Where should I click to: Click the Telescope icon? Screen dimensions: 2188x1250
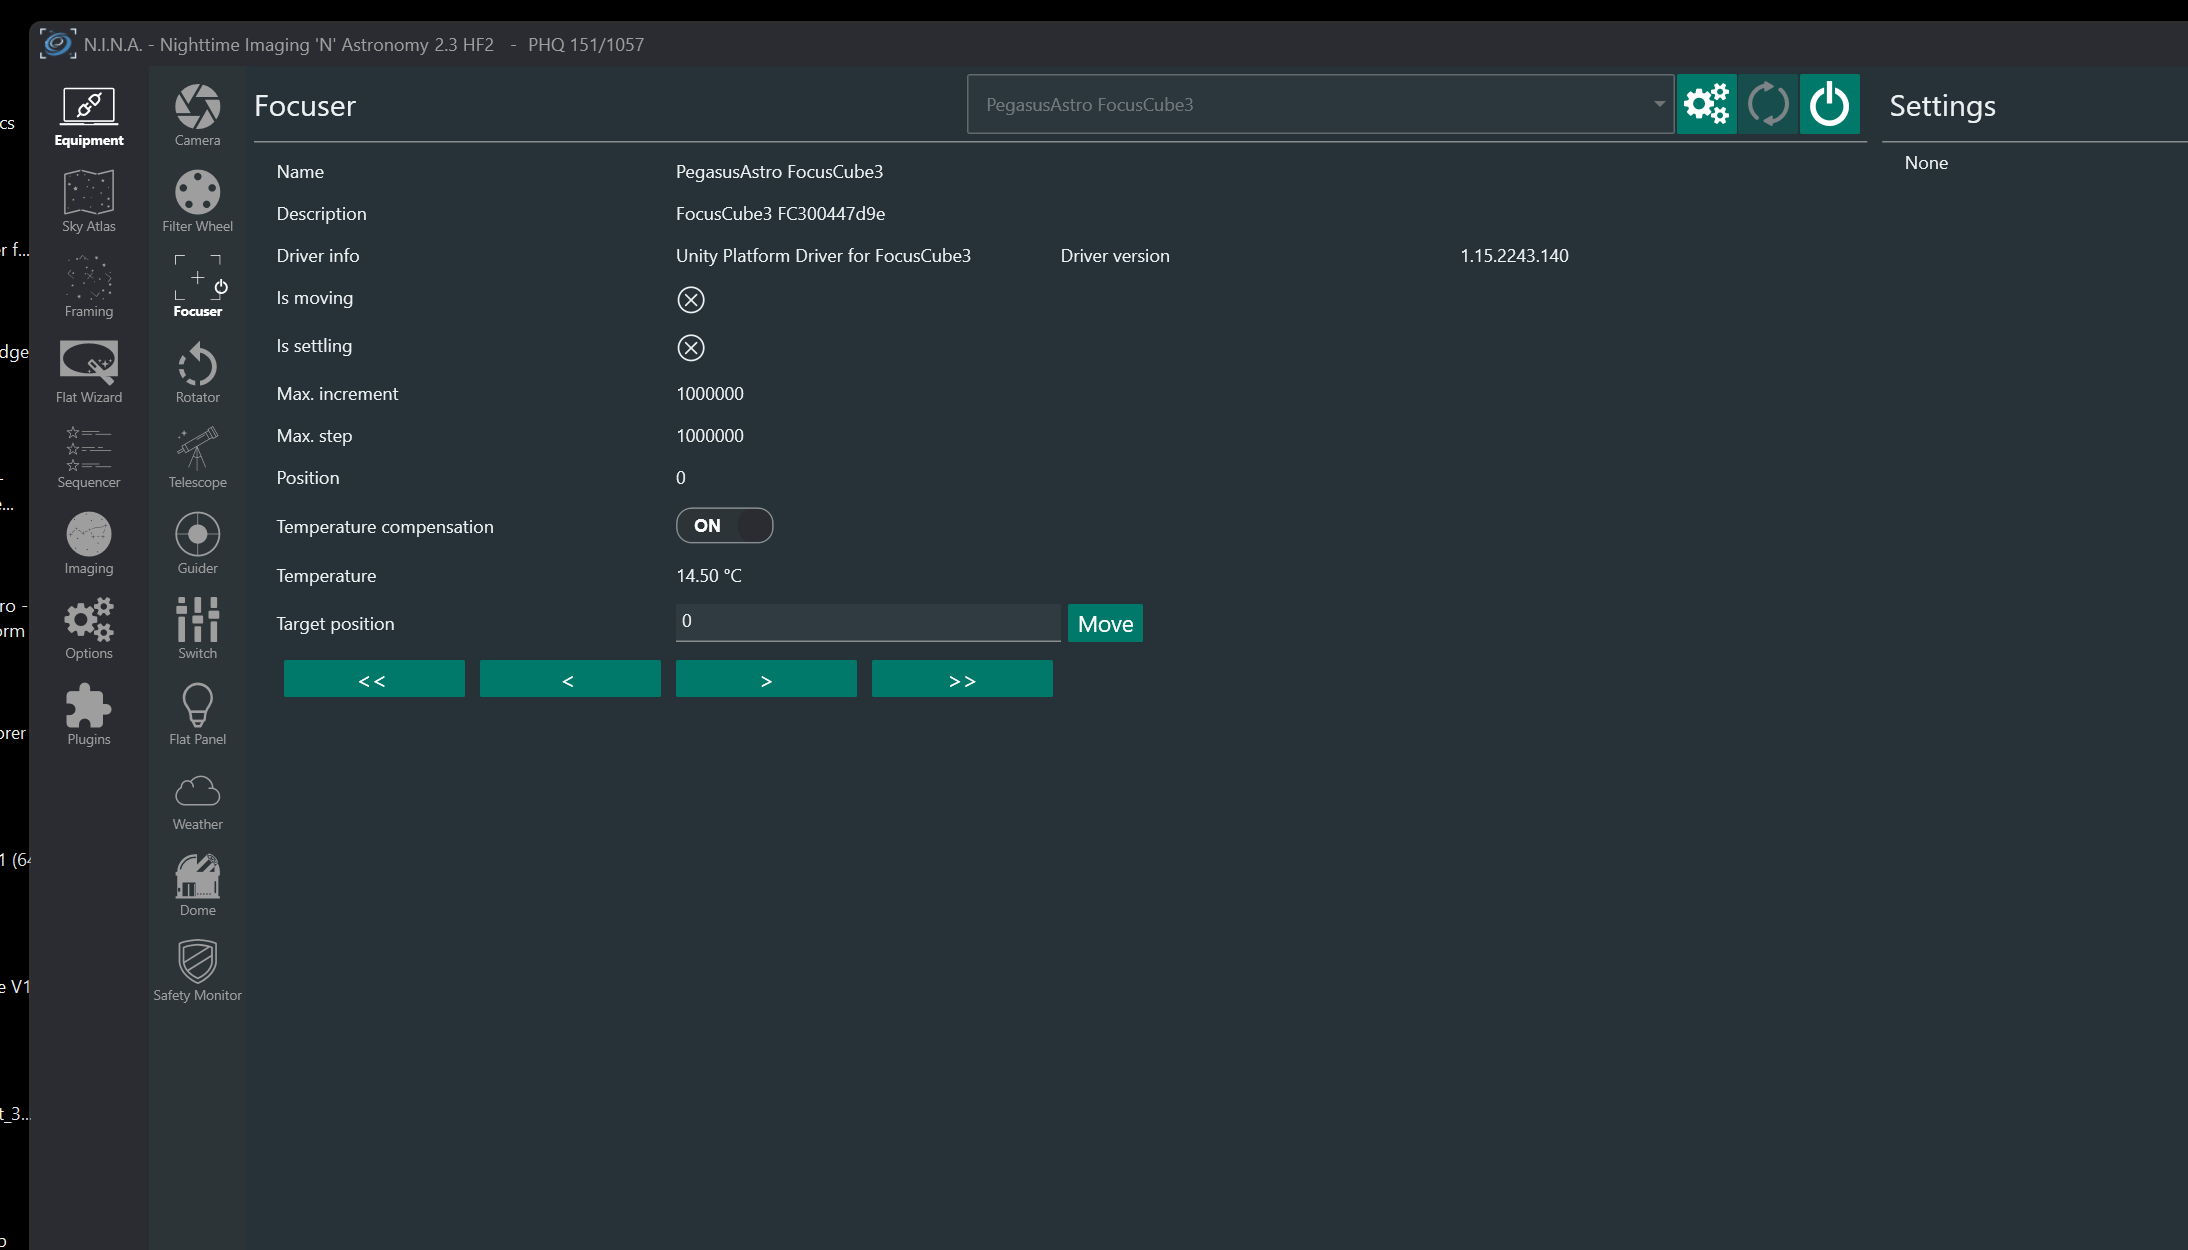[x=197, y=457]
